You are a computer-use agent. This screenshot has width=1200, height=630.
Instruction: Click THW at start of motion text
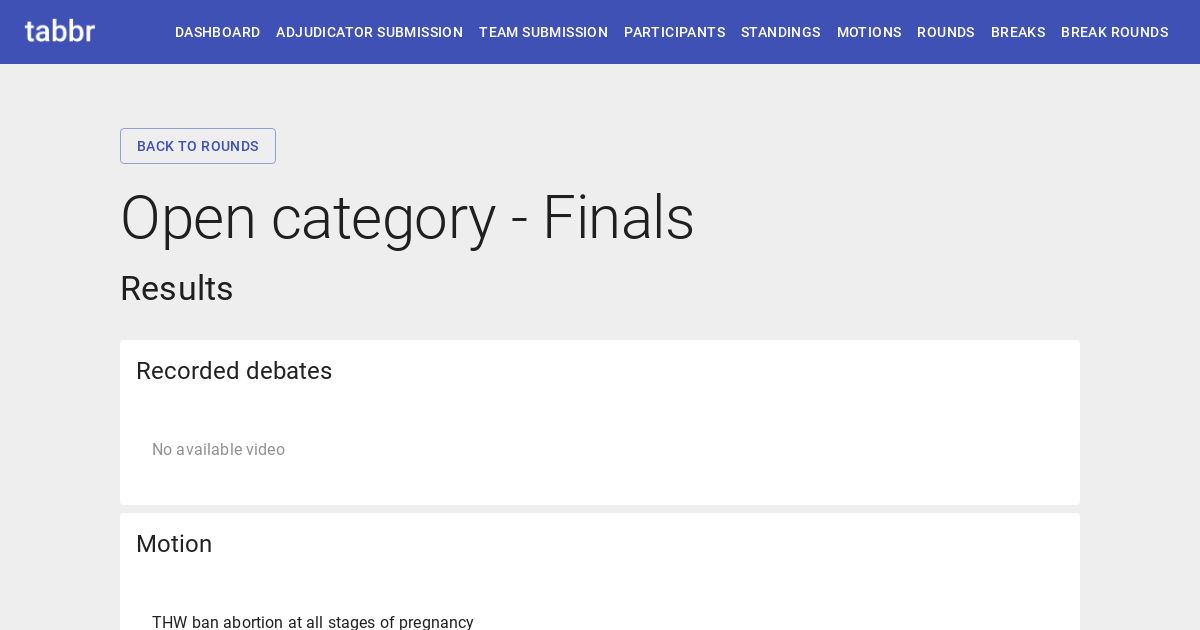[169, 622]
